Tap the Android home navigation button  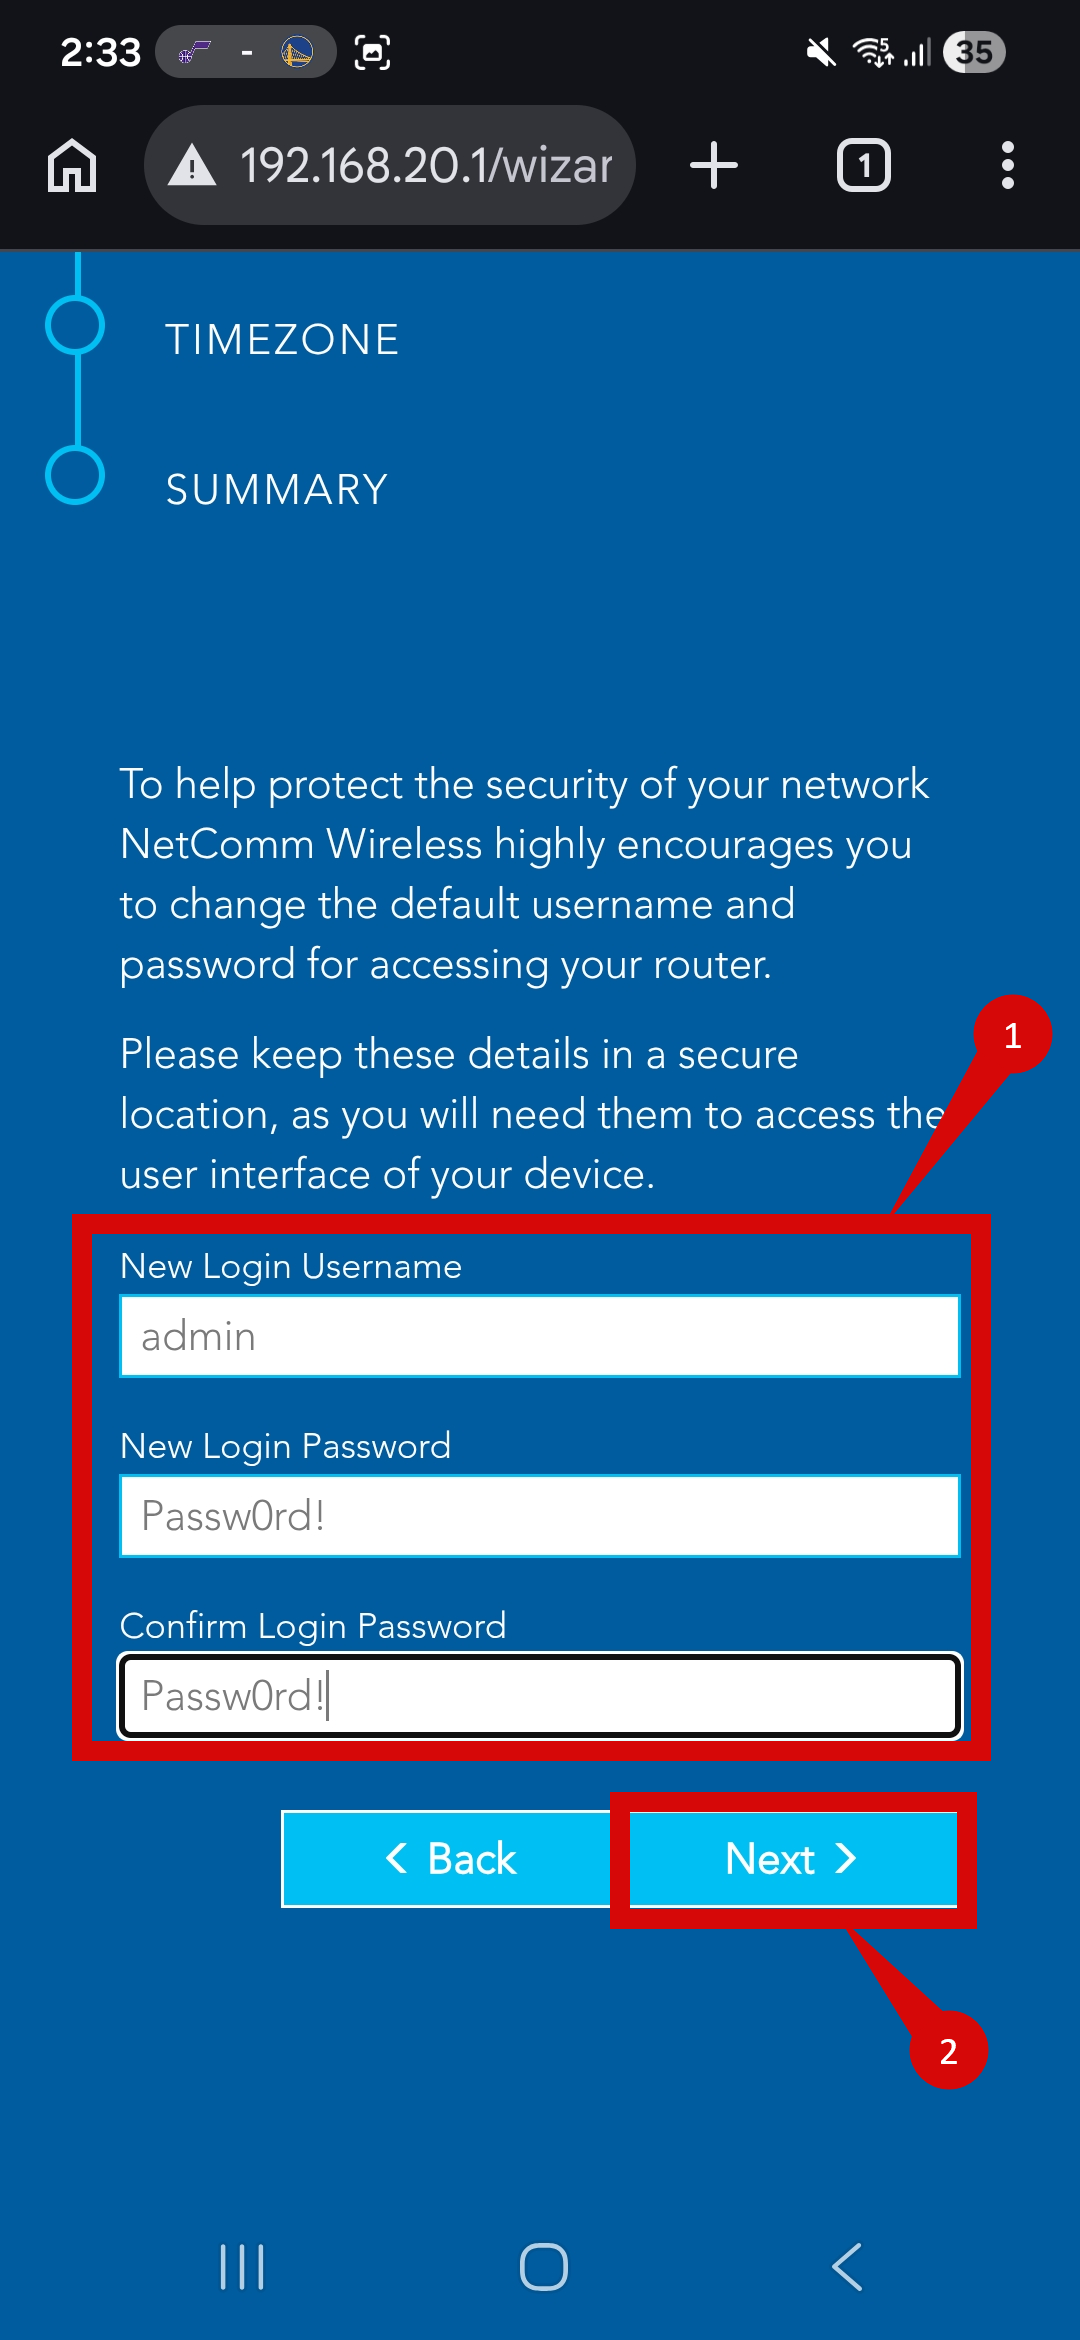543,2266
